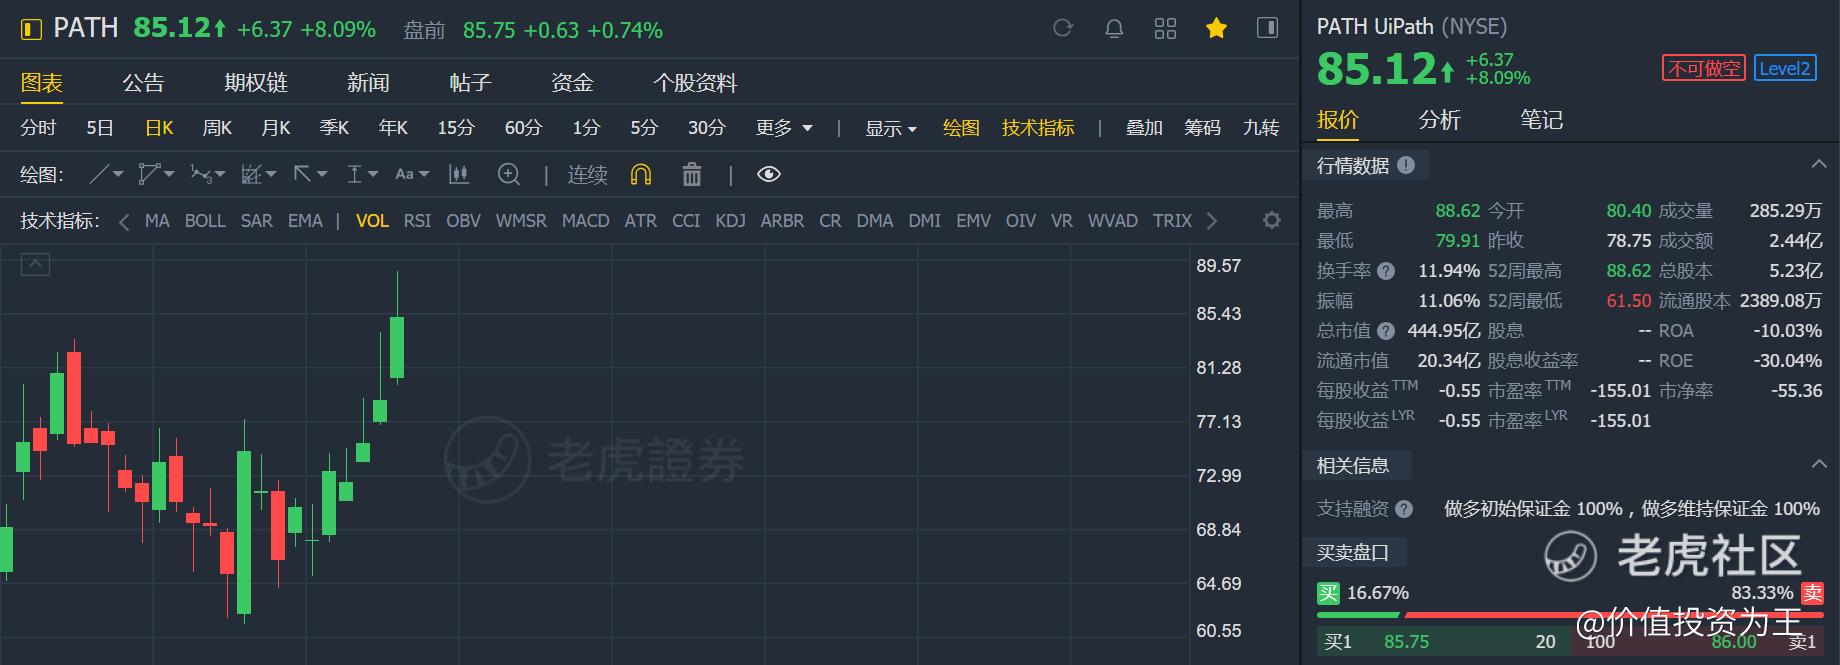Select the line drawing tool
This screenshot has height=665, width=1840.
pyautogui.click(x=99, y=174)
